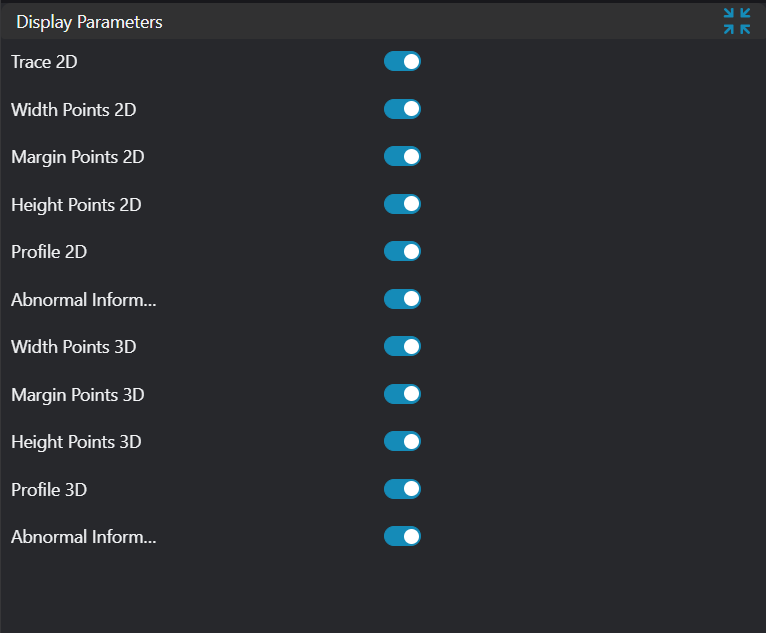766x633 pixels.
Task: Disable the Profile 2D toggle switch
Action: [x=402, y=252]
